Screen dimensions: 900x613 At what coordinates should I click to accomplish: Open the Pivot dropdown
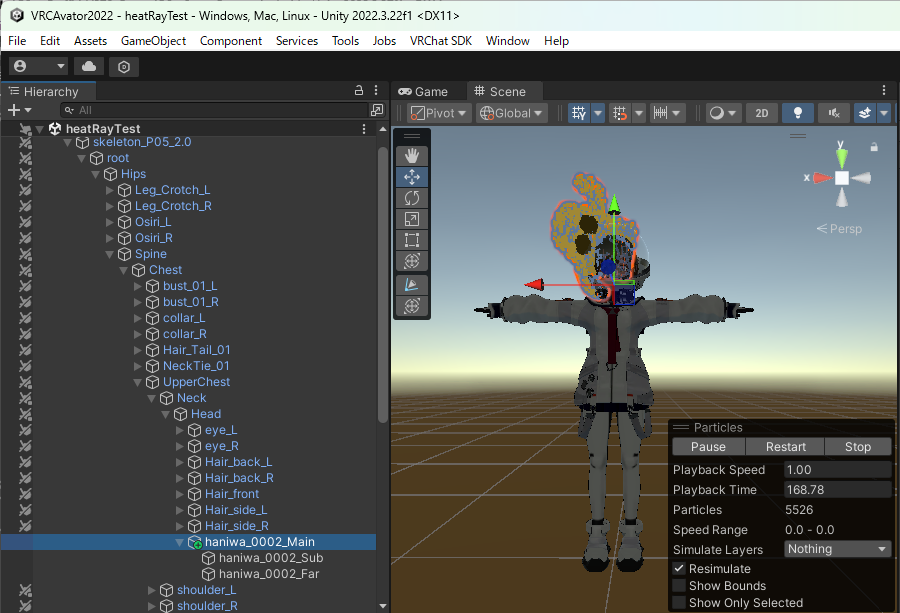click(439, 113)
